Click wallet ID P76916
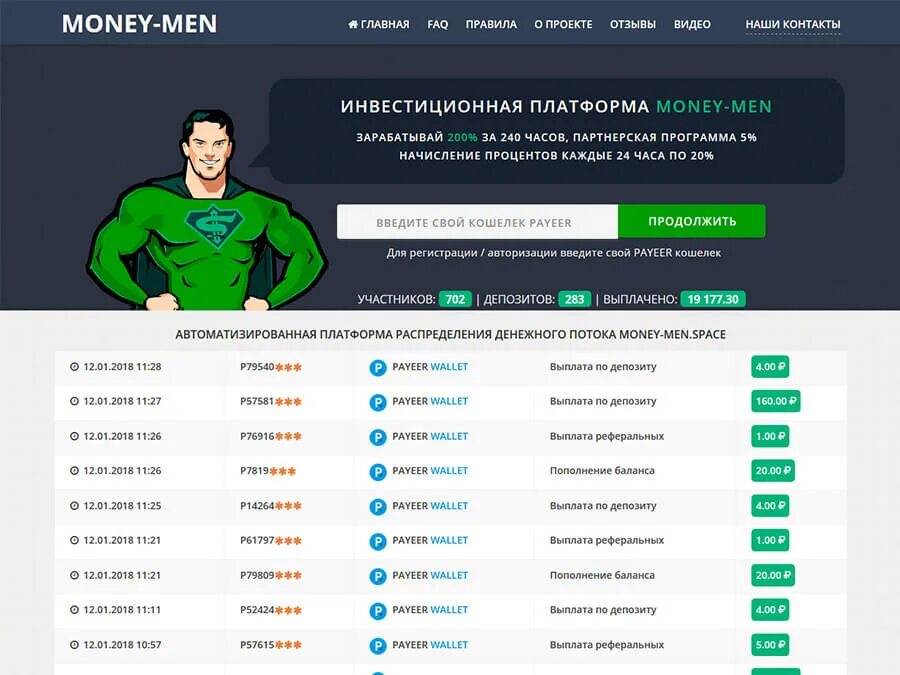Screen dimensions: 900x675 [x=271, y=436]
